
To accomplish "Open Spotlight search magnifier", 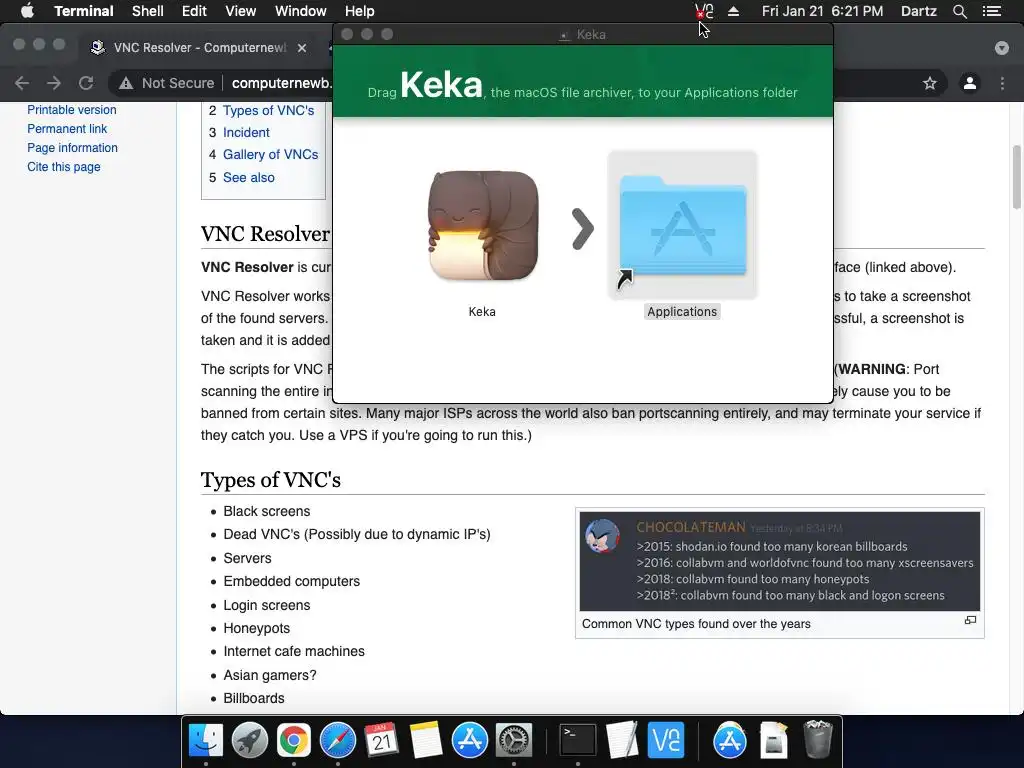I will coord(959,11).
